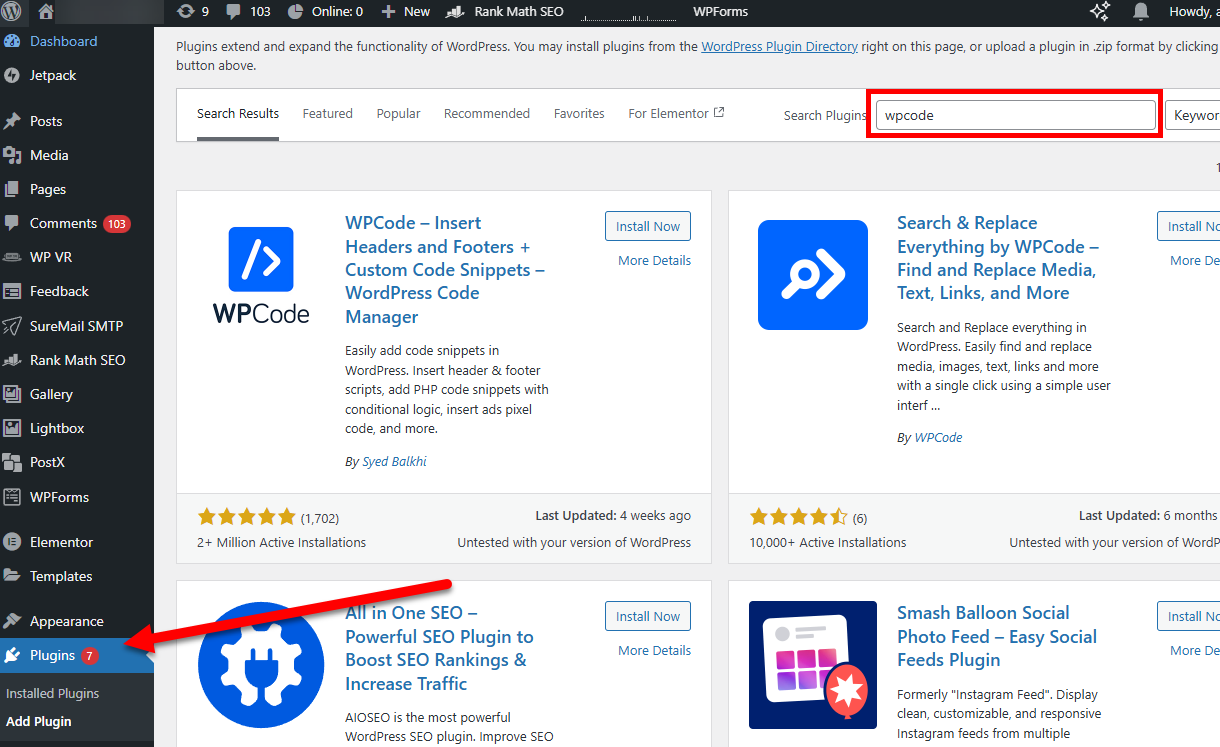Image resolution: width=1220 pixels, height=747 pixels.
Task: Open Rank Math SEO in the sidebar
Action: [x=77, y=360]
